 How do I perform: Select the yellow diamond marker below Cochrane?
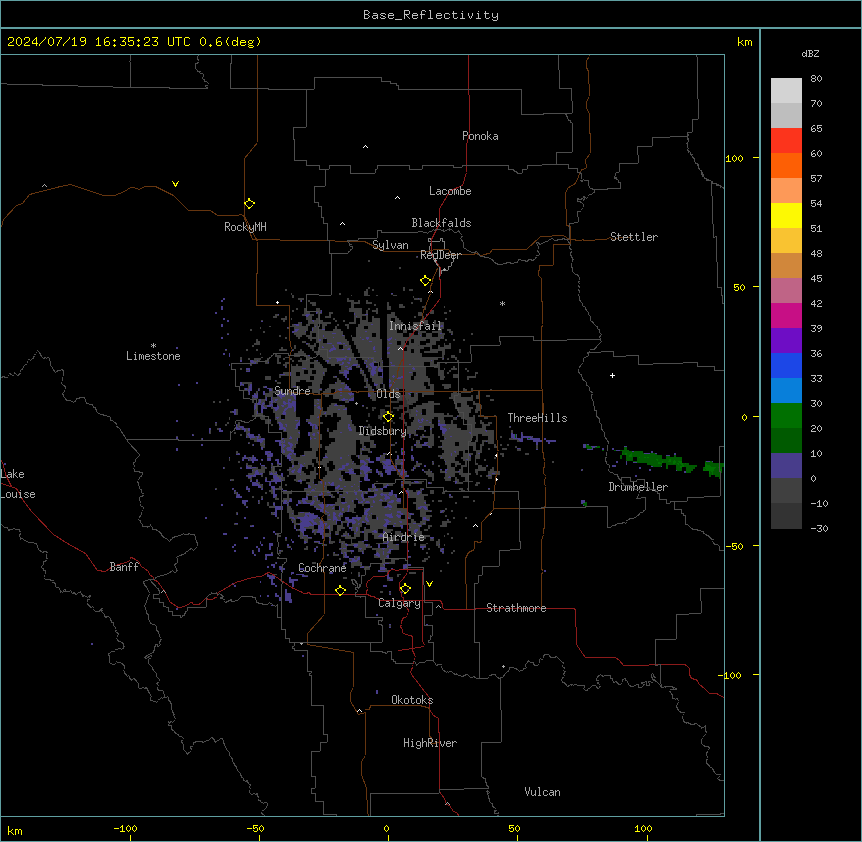tap(340, 590)
